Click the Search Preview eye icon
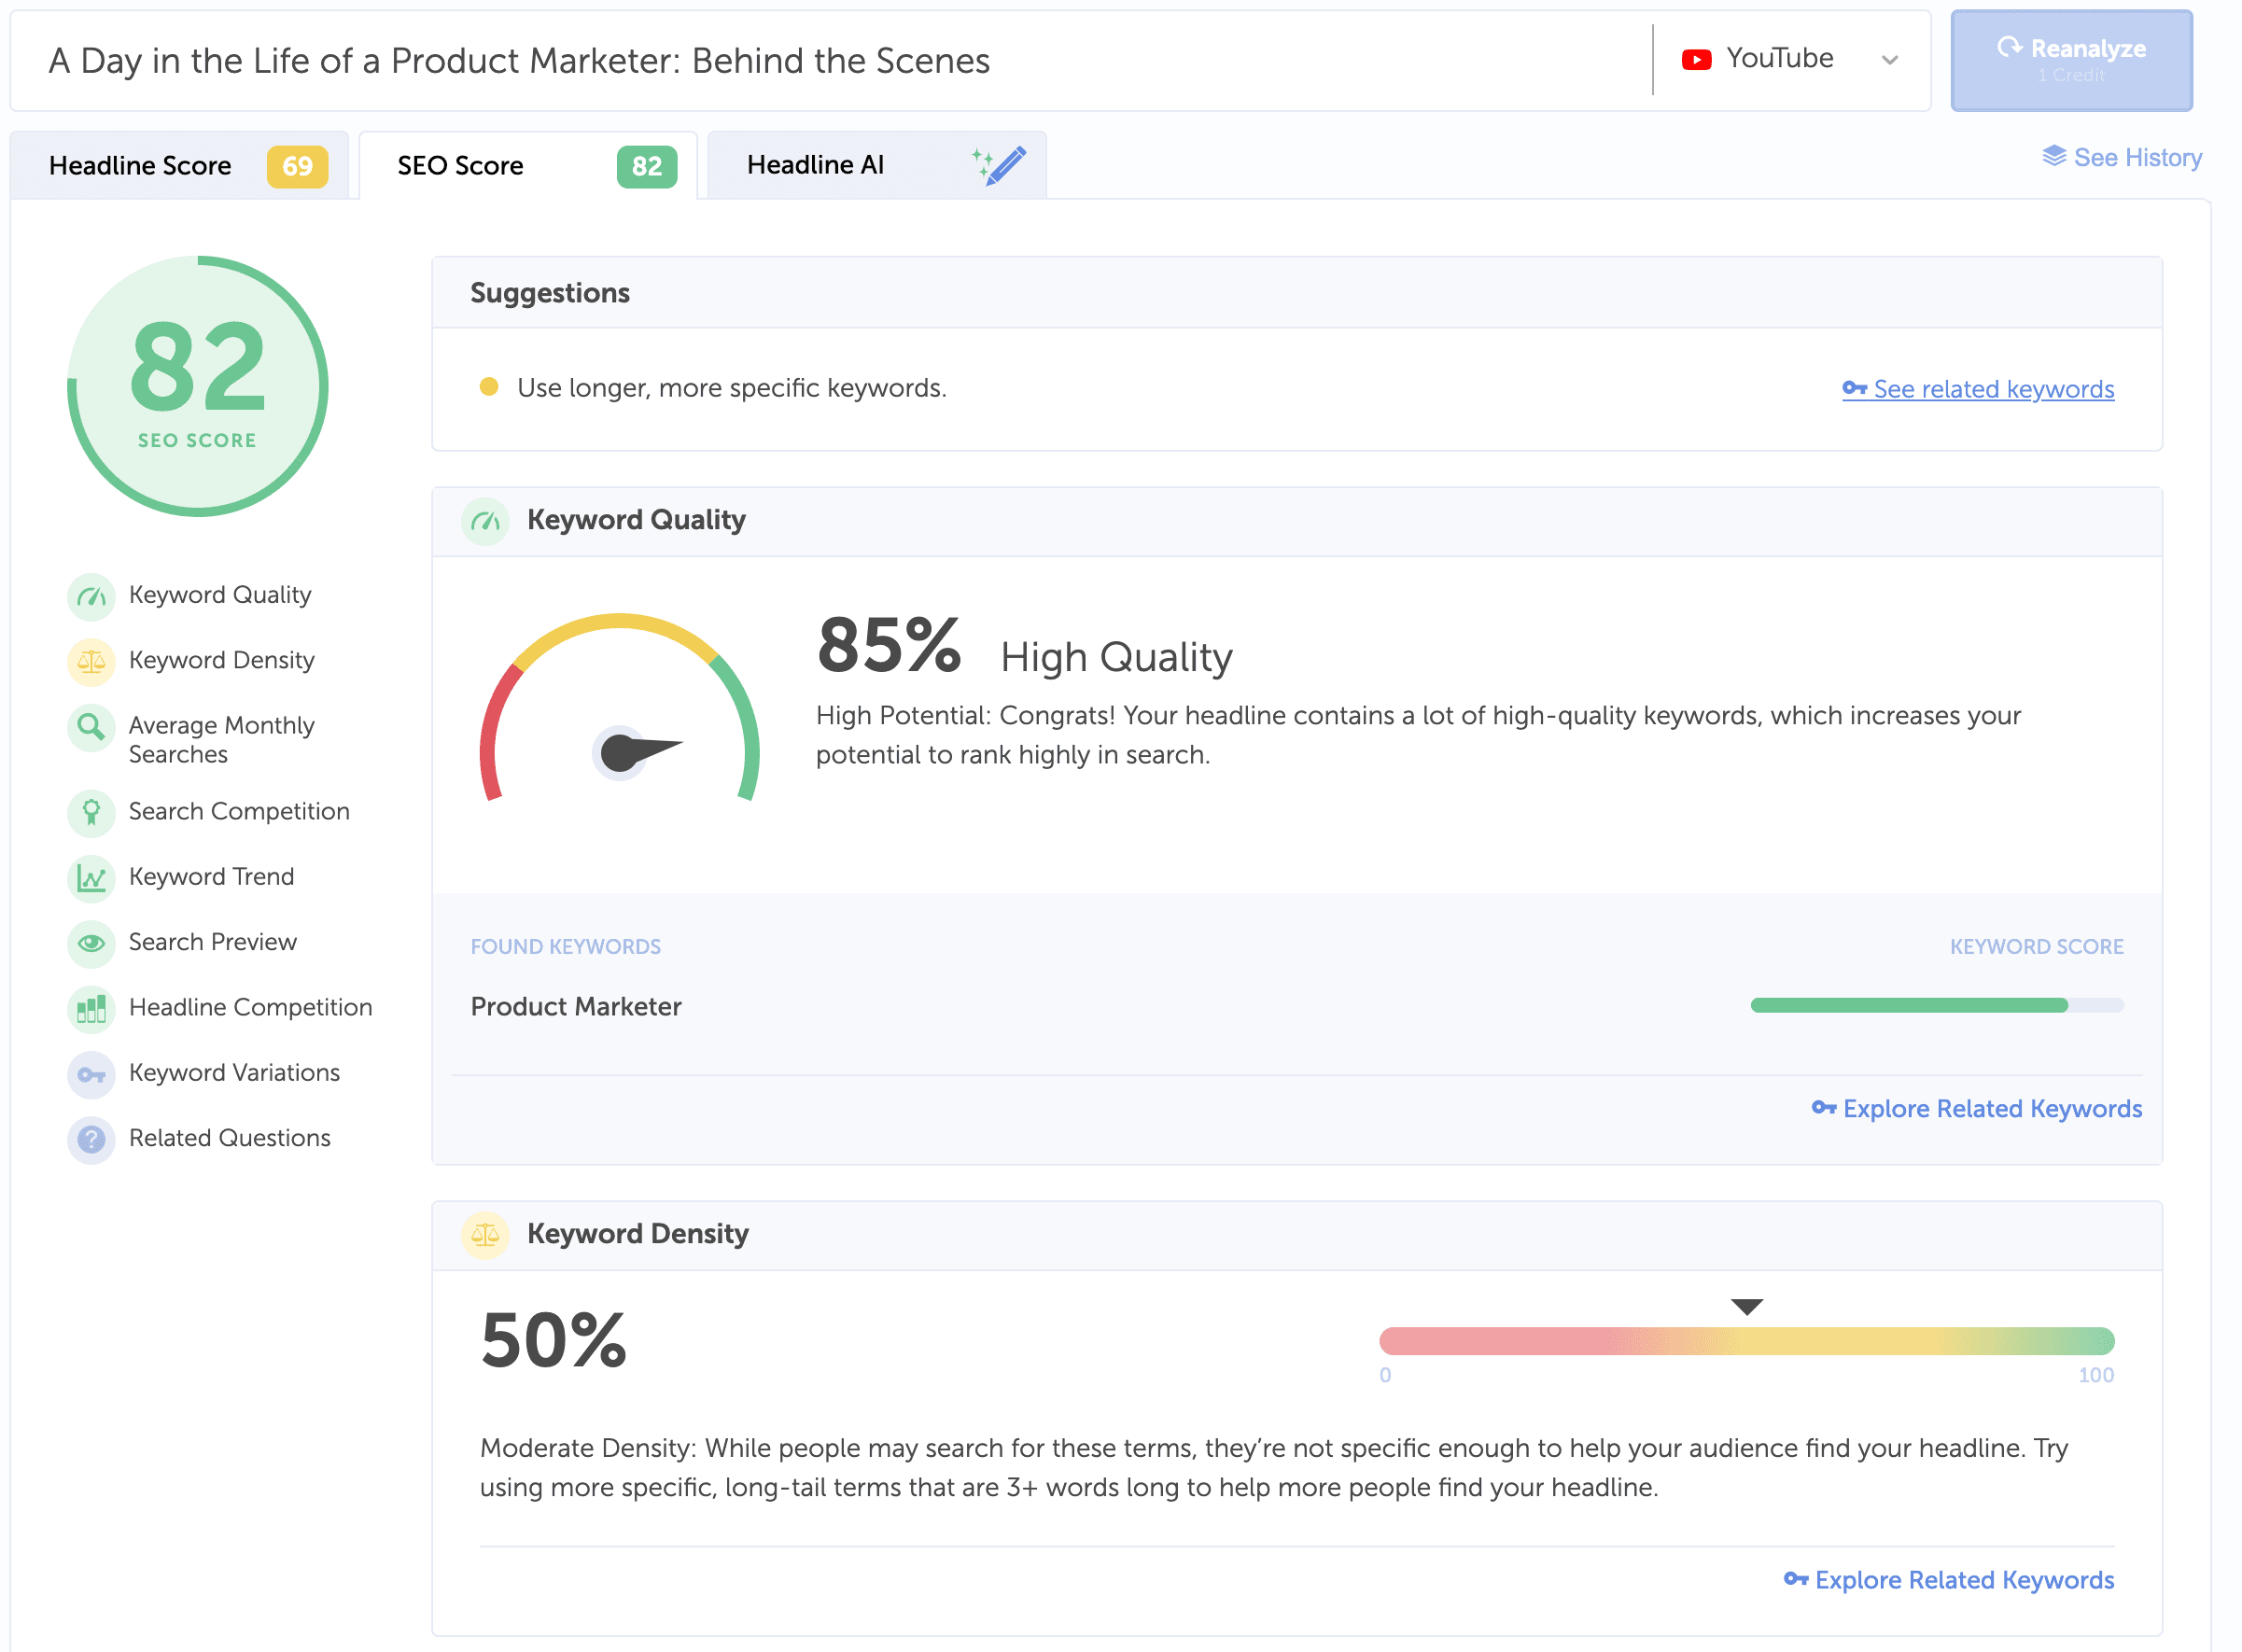The width and height of the screenshot is (2242, 1652). [x=89, y=942]
